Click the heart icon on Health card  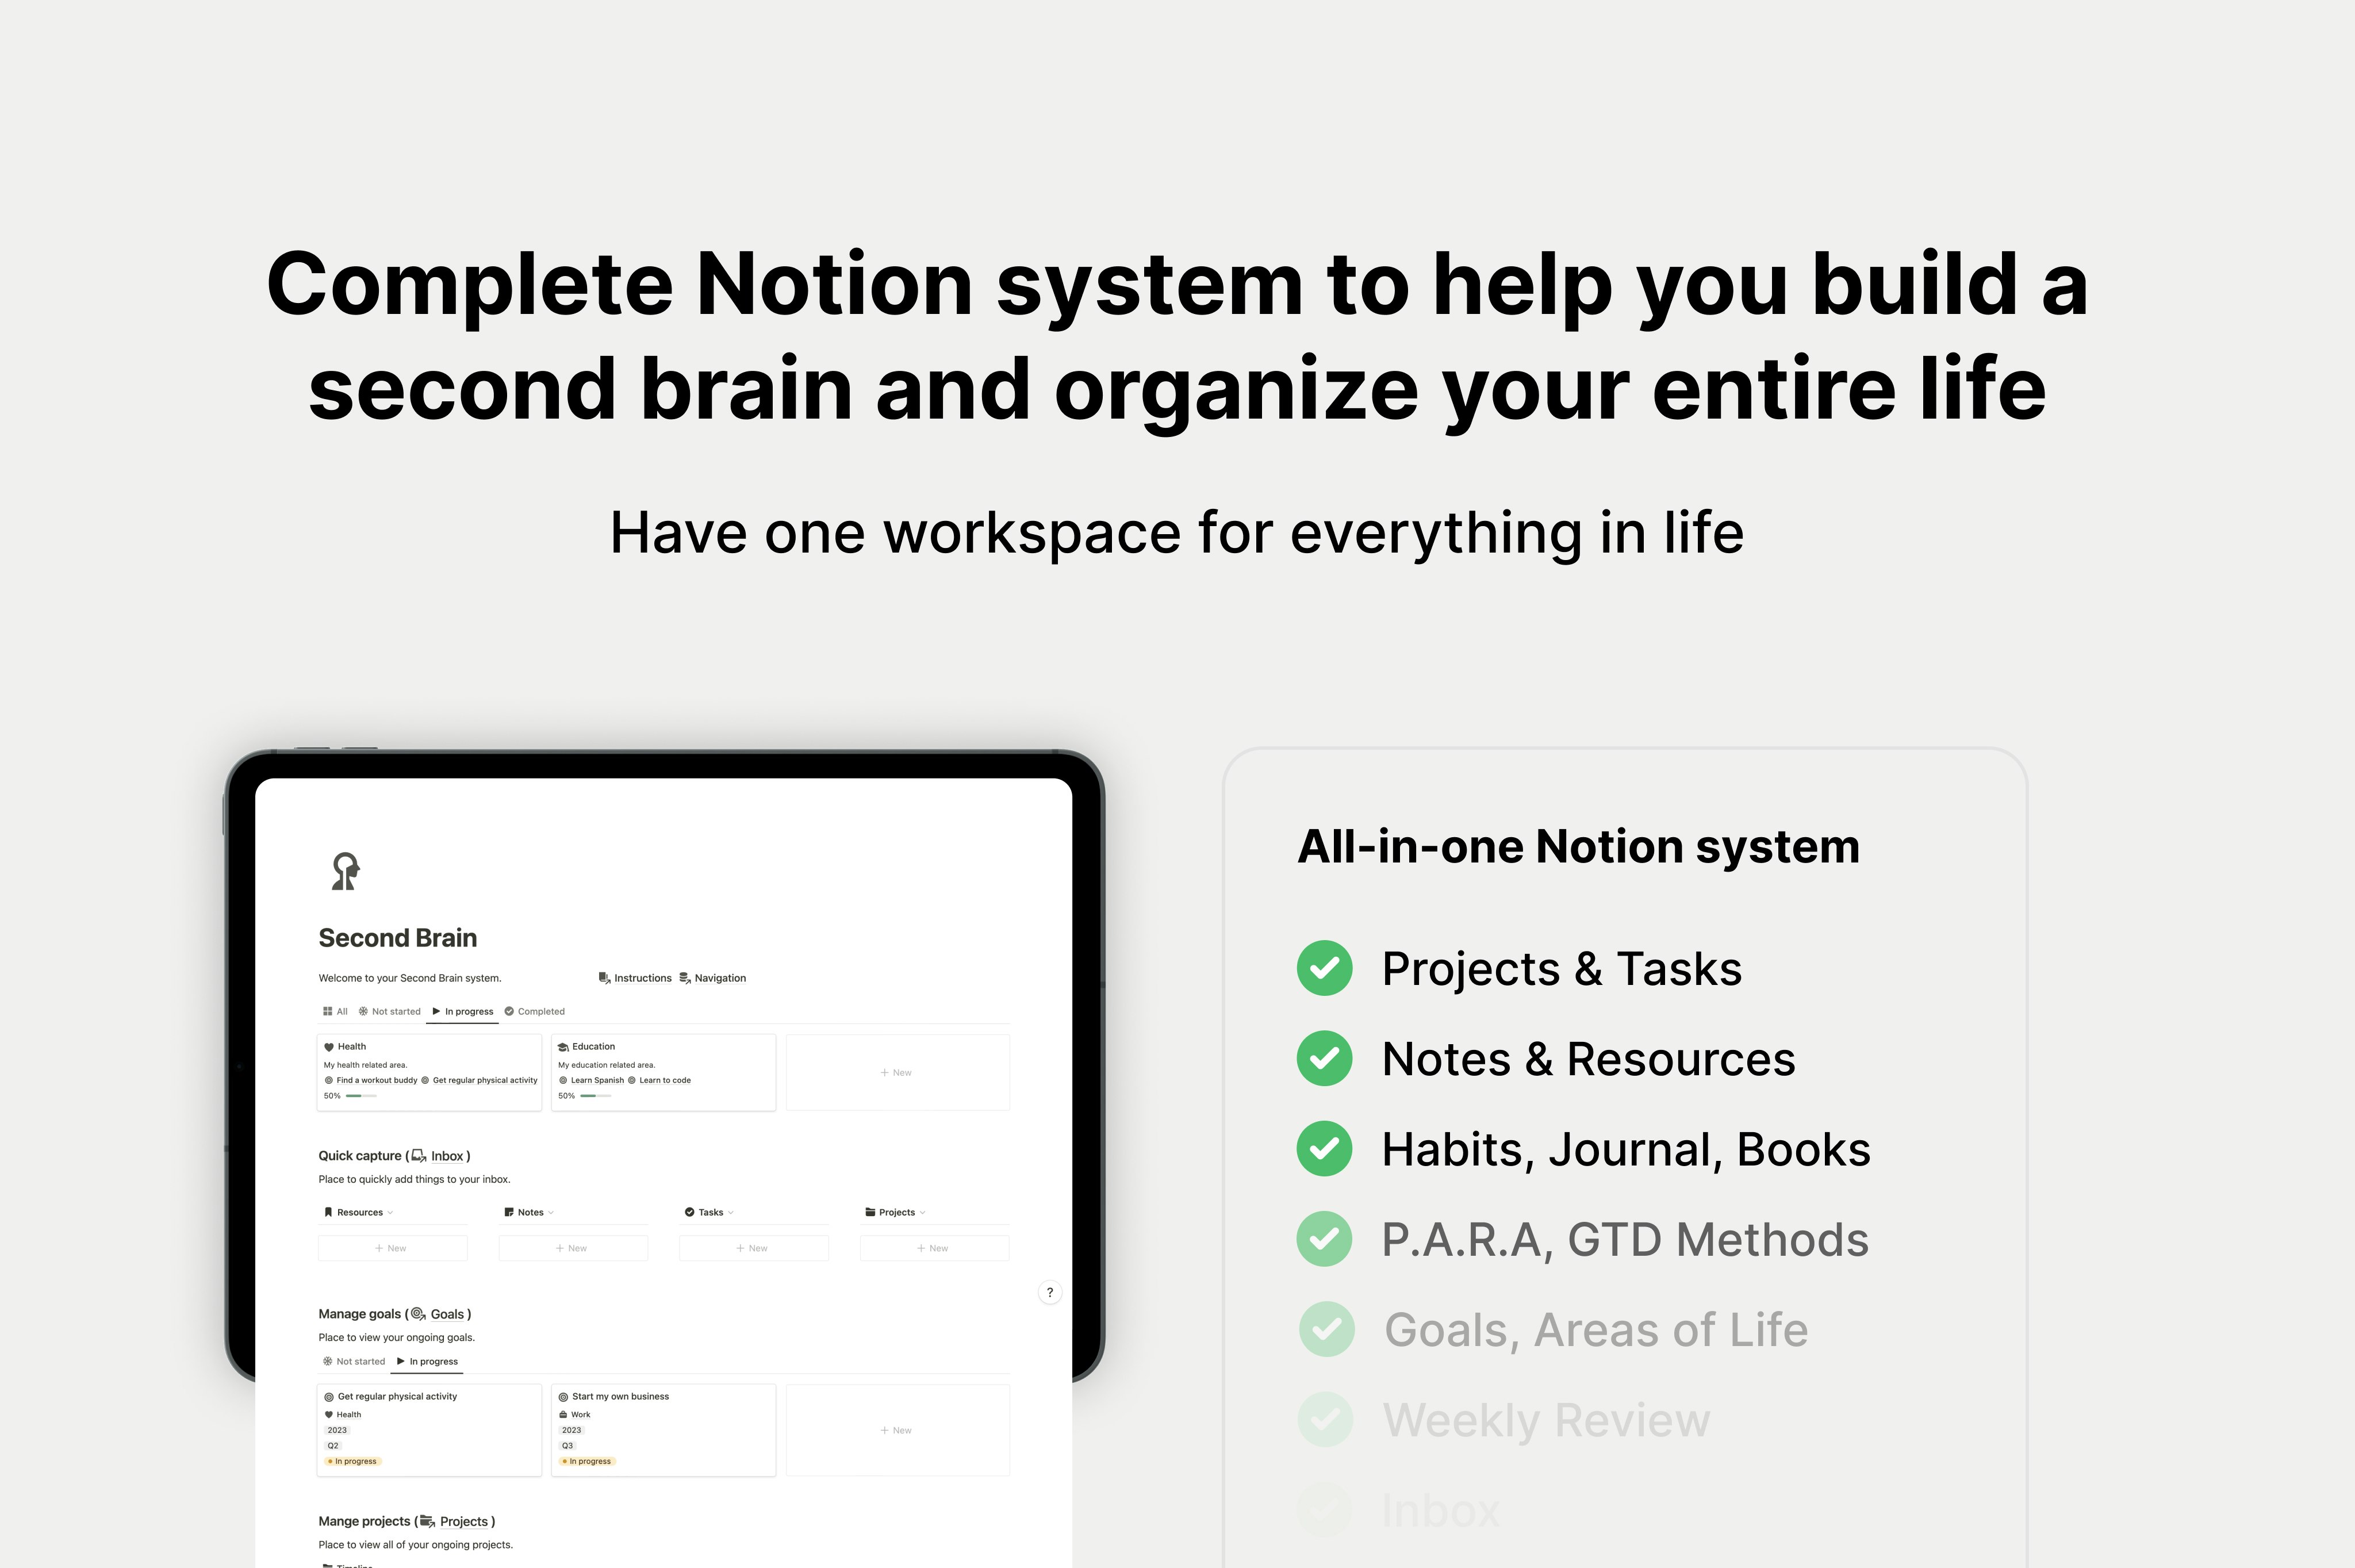(x=329, y=1047)
